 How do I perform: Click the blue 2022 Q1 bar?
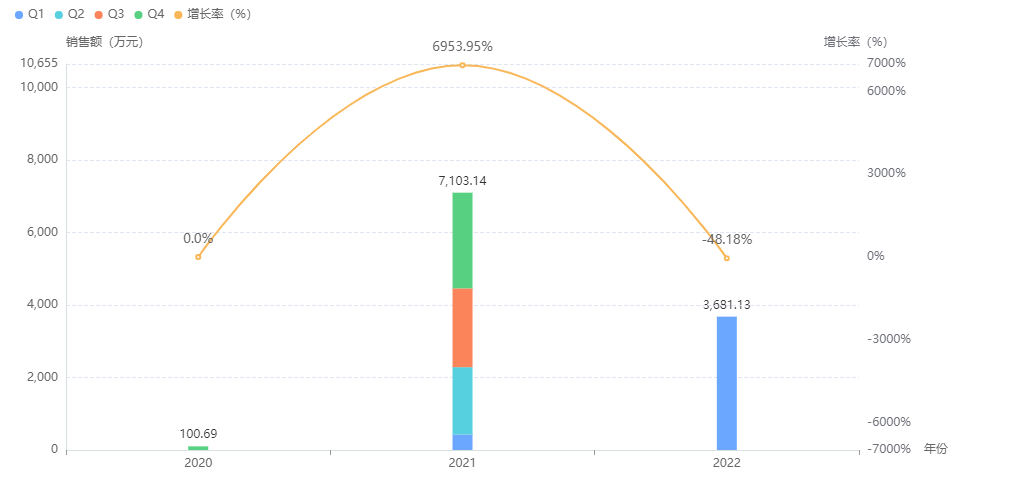(x=727, y=383)
